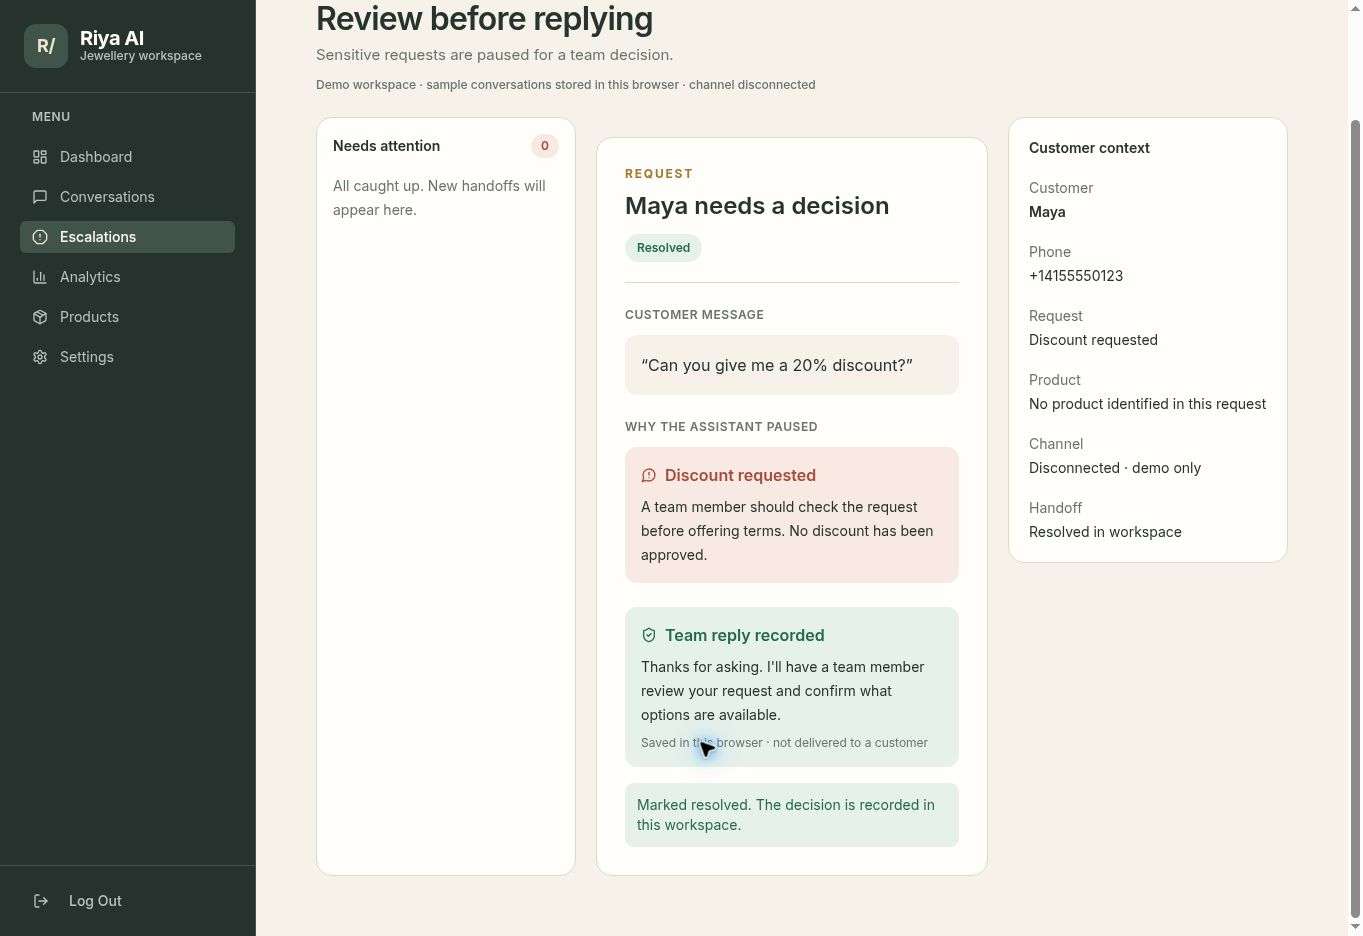The image size is (1363, 936).
Task: Click the "Disconnected · demo only" channel value
Action: tap(1115, 468)
